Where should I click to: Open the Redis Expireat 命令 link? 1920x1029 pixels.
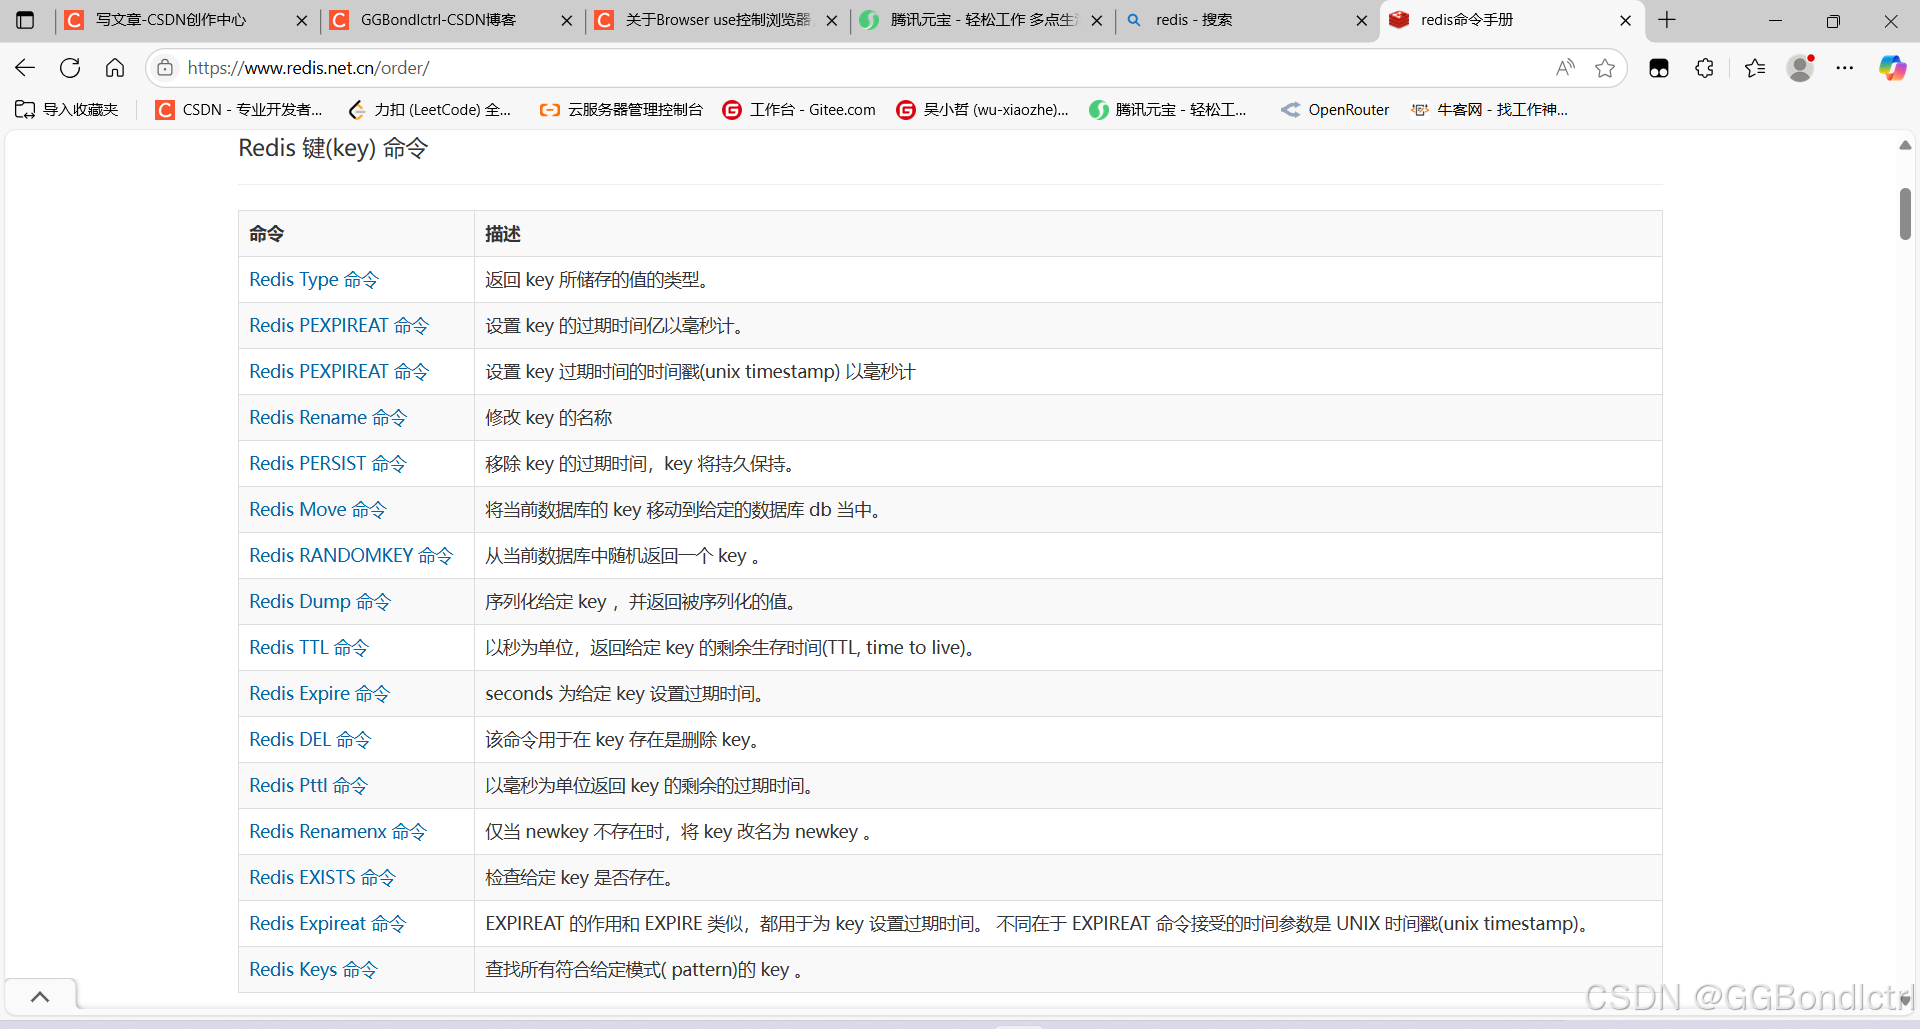[328, 924]
